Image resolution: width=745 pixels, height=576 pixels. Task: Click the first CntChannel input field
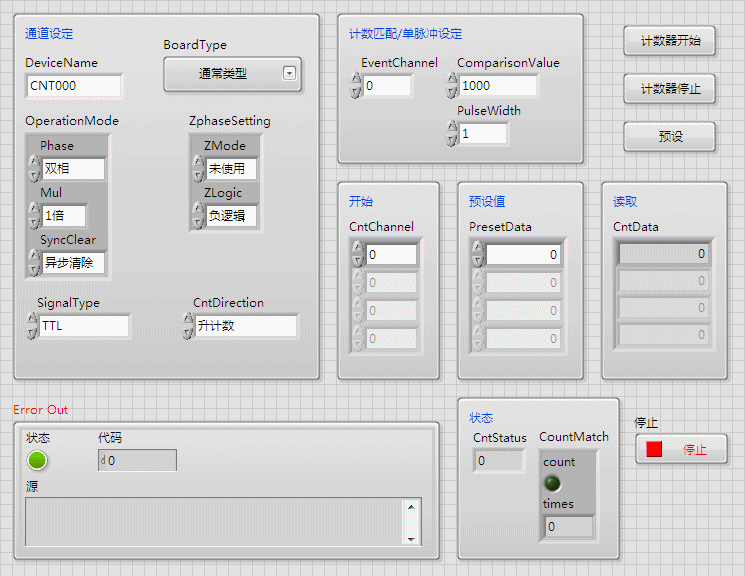[x=391, y=255]
